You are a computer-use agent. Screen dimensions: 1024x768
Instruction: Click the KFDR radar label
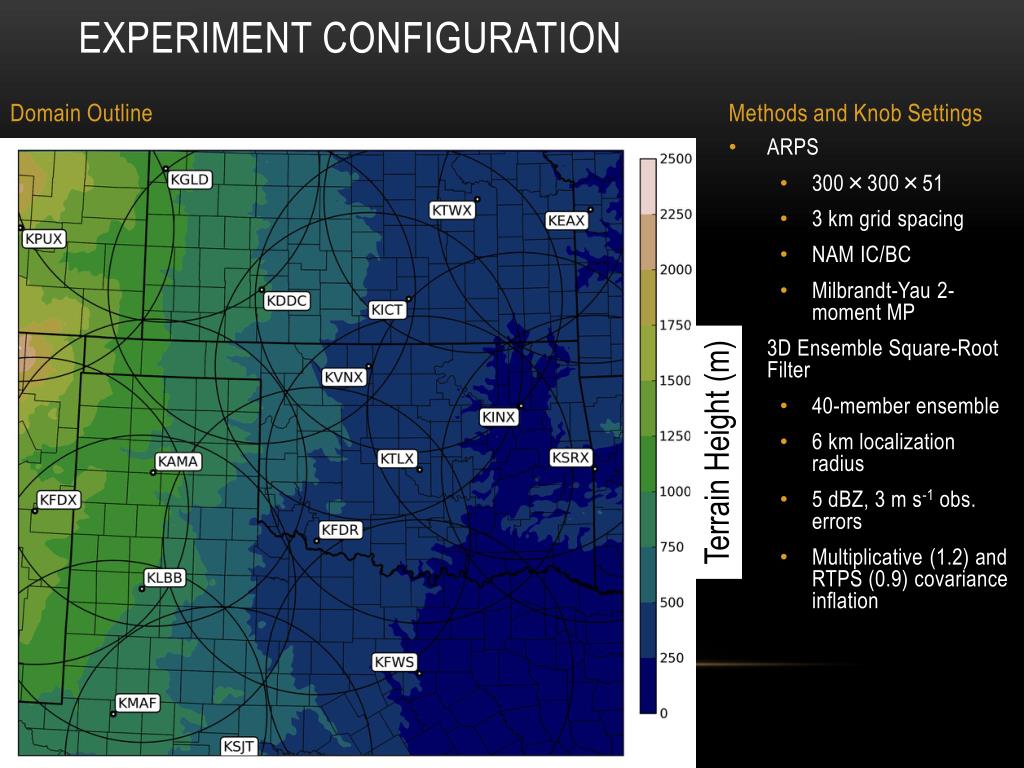(x=340, y=530)
